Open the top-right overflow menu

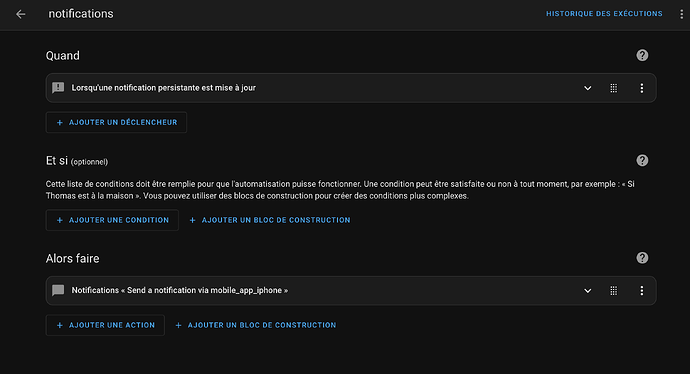coord(682,14)
